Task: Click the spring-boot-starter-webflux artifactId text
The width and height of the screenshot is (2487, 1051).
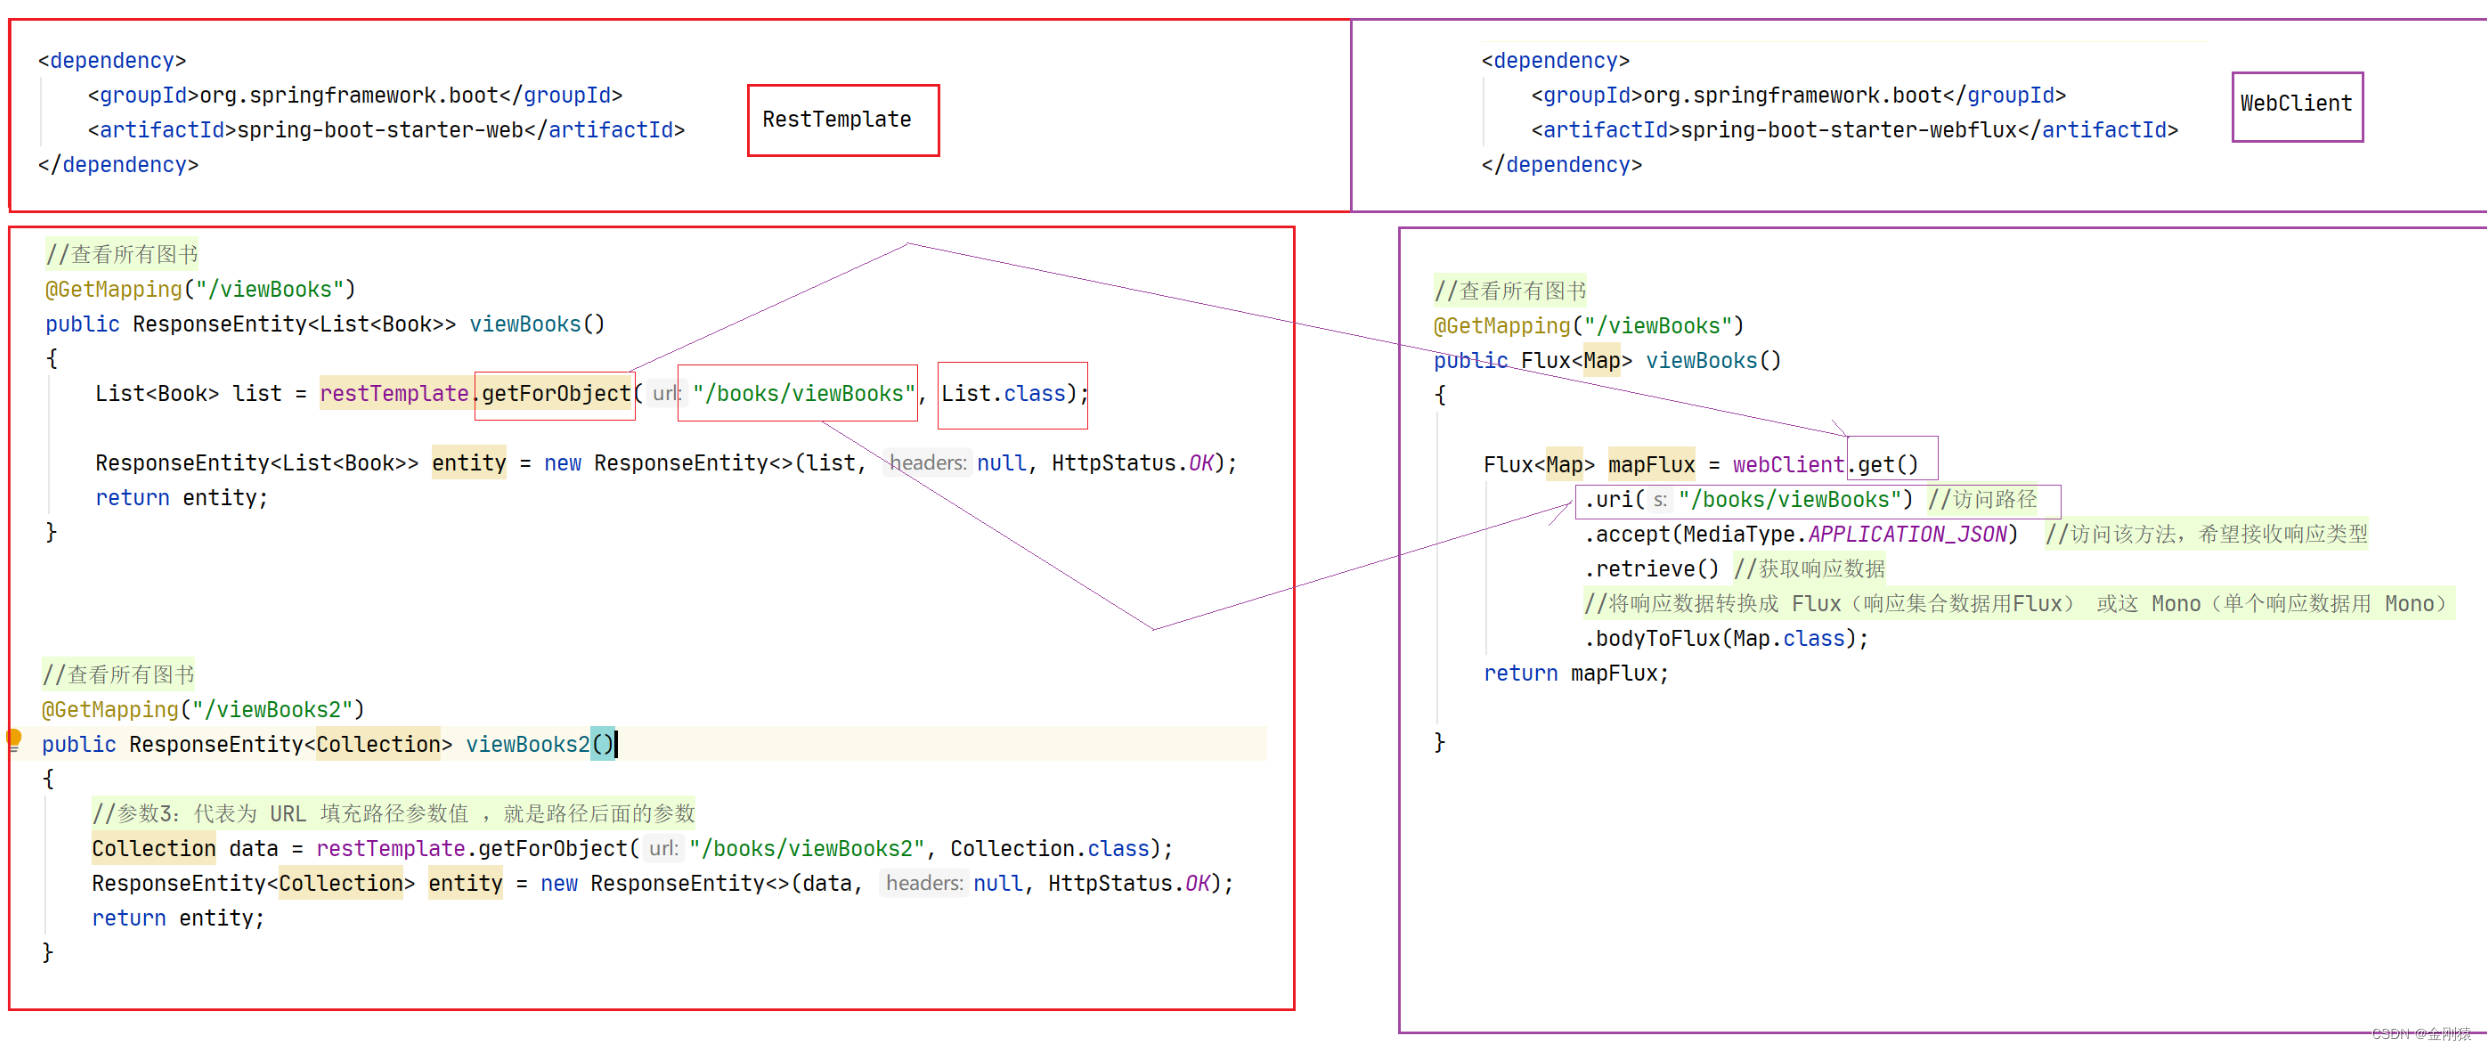Action: pyautogui.click(x=1849, y=130)
